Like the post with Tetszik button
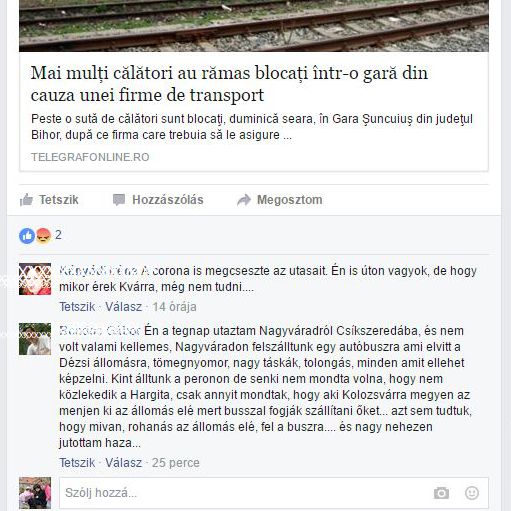The width and height of the screenshot is (511, 511). click(49, 200)
